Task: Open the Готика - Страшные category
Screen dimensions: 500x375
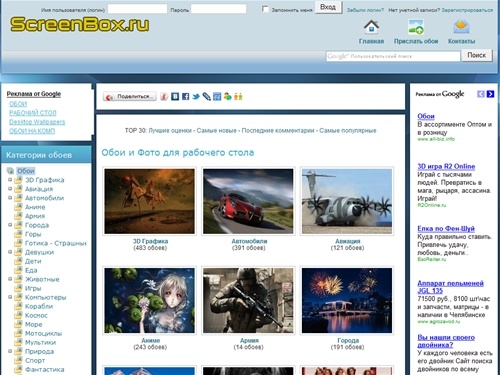Action: 56,243
